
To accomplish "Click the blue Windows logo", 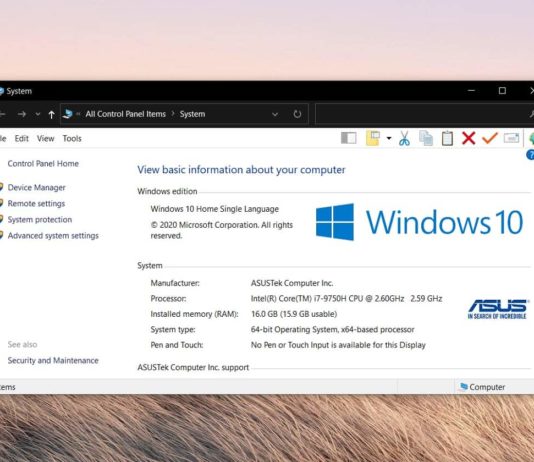I will tap(335, 222).
